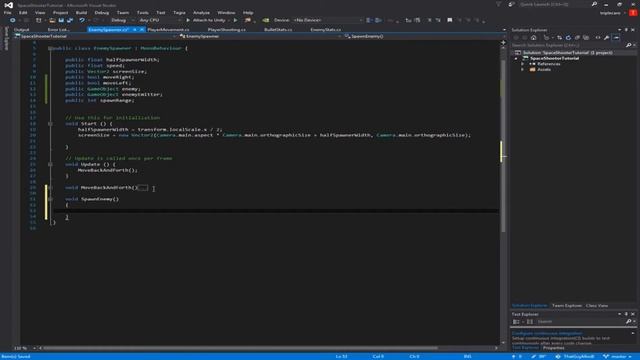Click the notifications filter funnel icon
The image size is (640, 360).
(x=498, y=4)
